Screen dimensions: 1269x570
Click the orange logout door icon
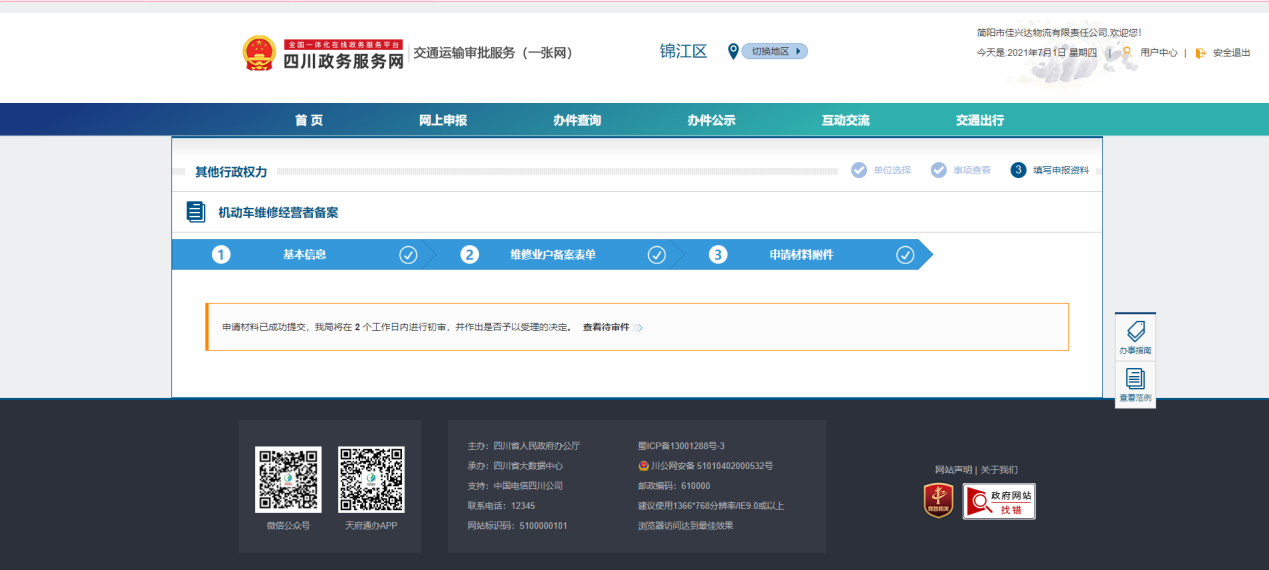pos(1200,53)
